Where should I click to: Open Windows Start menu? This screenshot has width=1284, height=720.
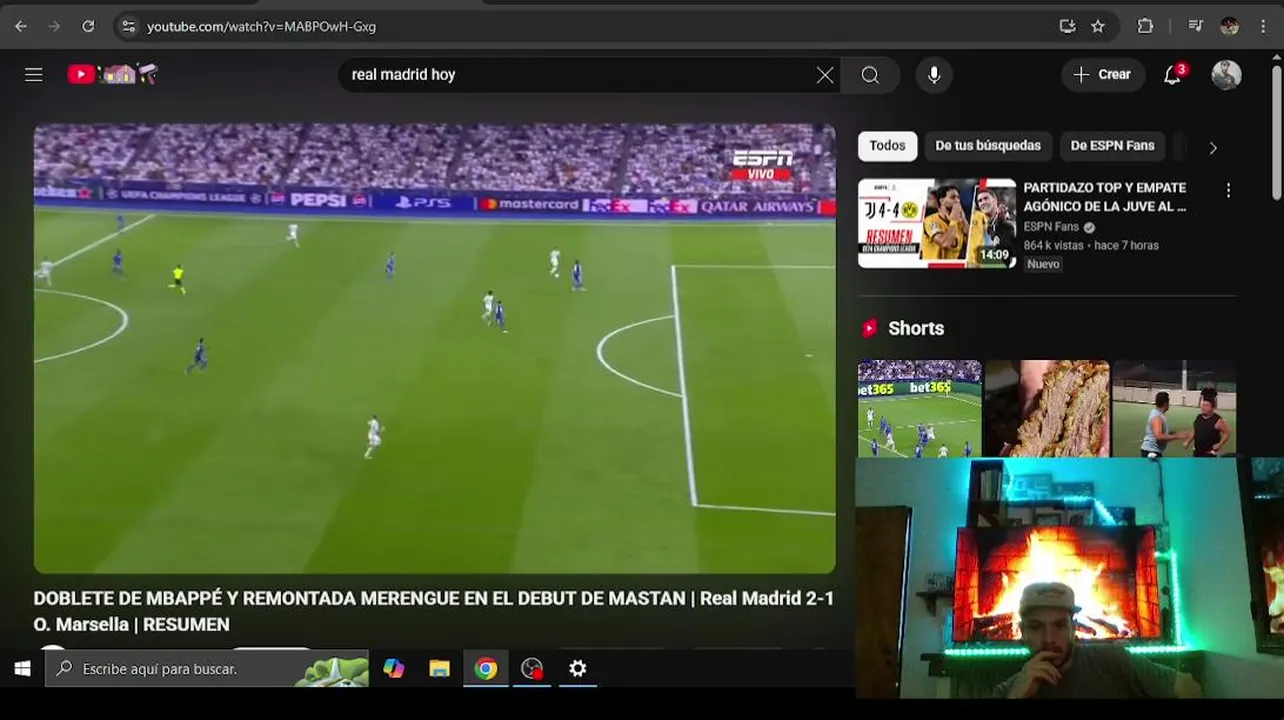(x=22, y=669)
